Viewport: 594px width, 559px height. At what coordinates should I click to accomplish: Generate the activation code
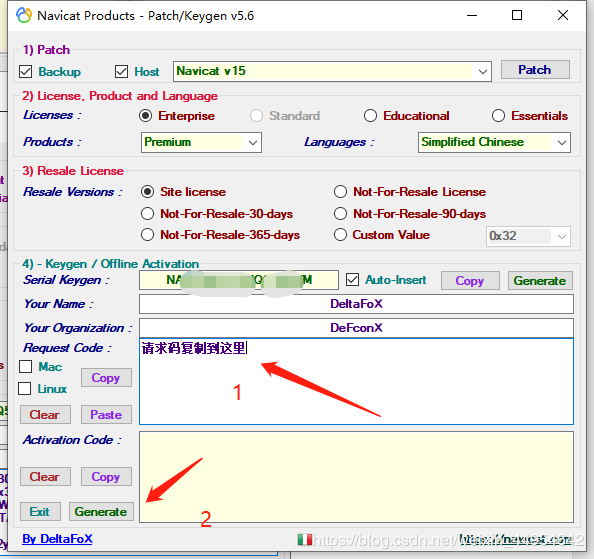[x=101, y=512]
